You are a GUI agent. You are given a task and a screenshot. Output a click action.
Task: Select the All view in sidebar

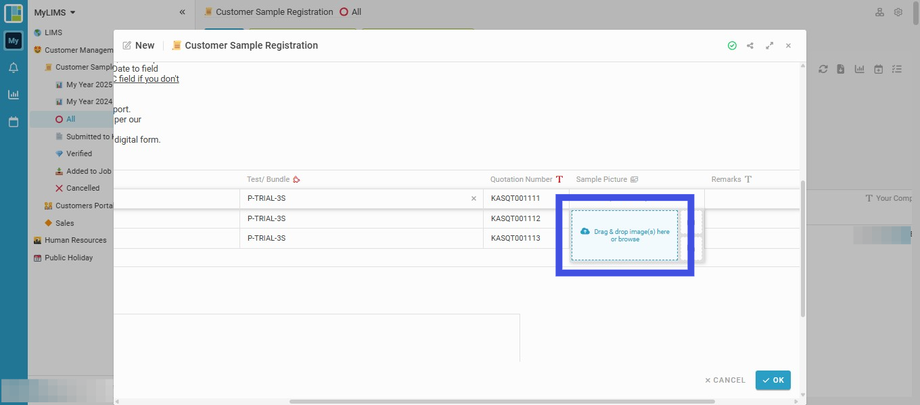click(x=70, y=119)
